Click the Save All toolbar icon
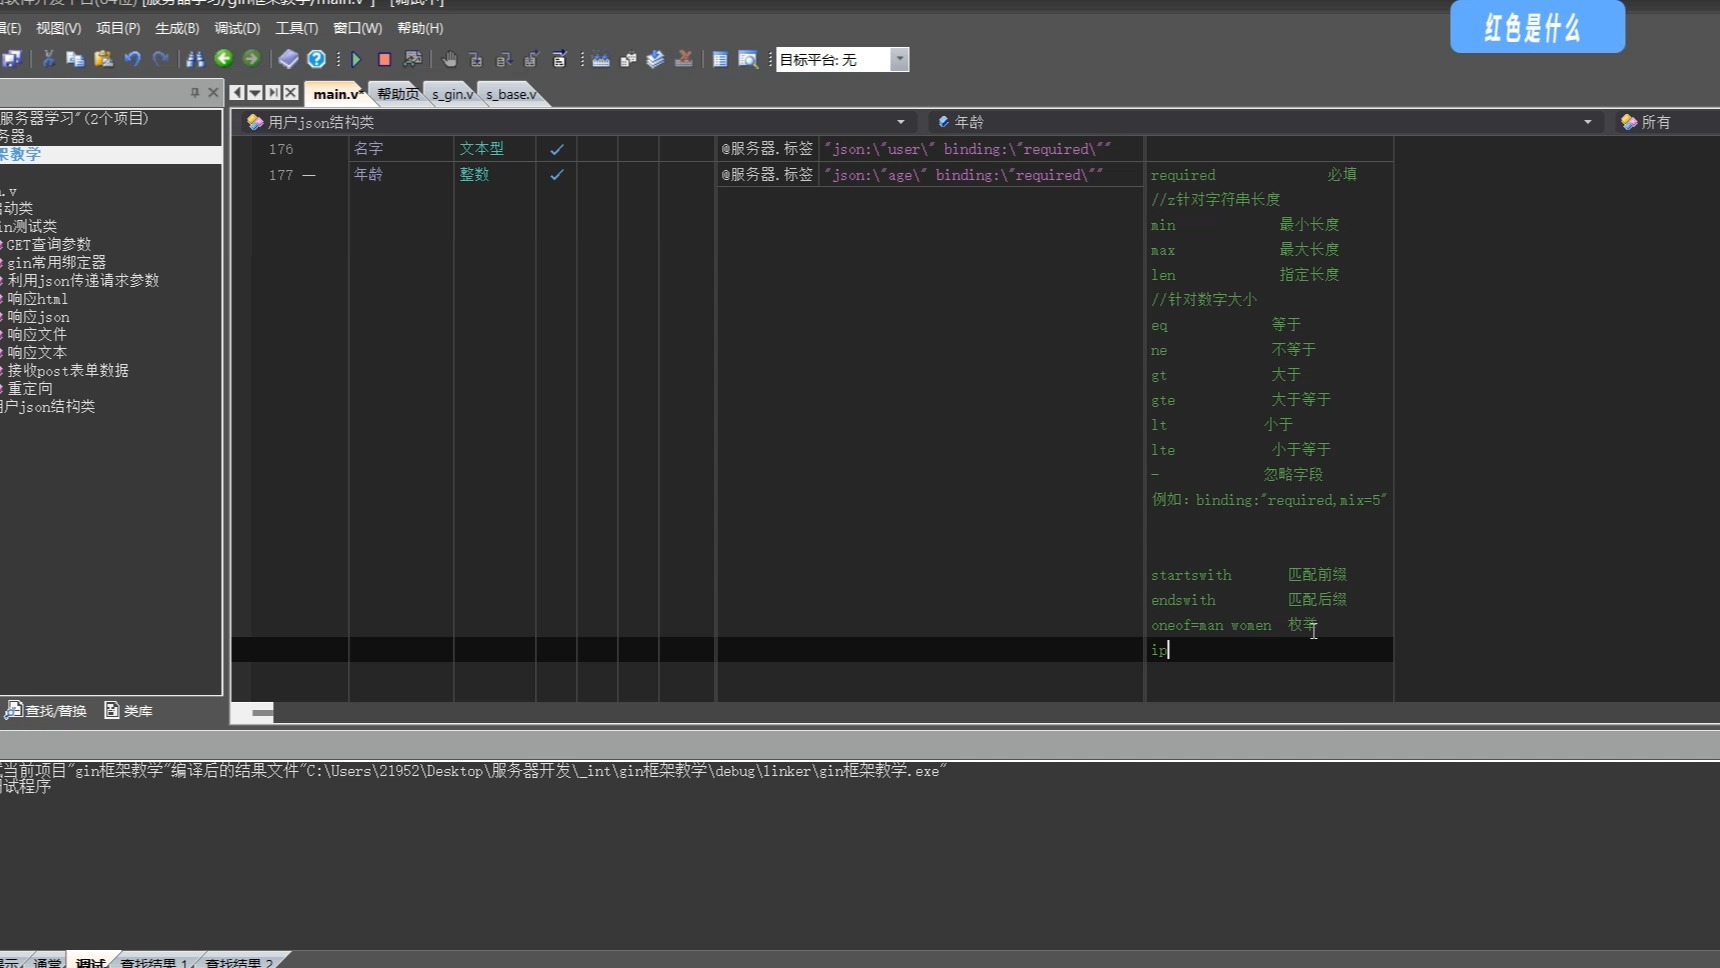The height and width of the screenshot is (968, 1720). pyautogui.click(x=11, y=59)
